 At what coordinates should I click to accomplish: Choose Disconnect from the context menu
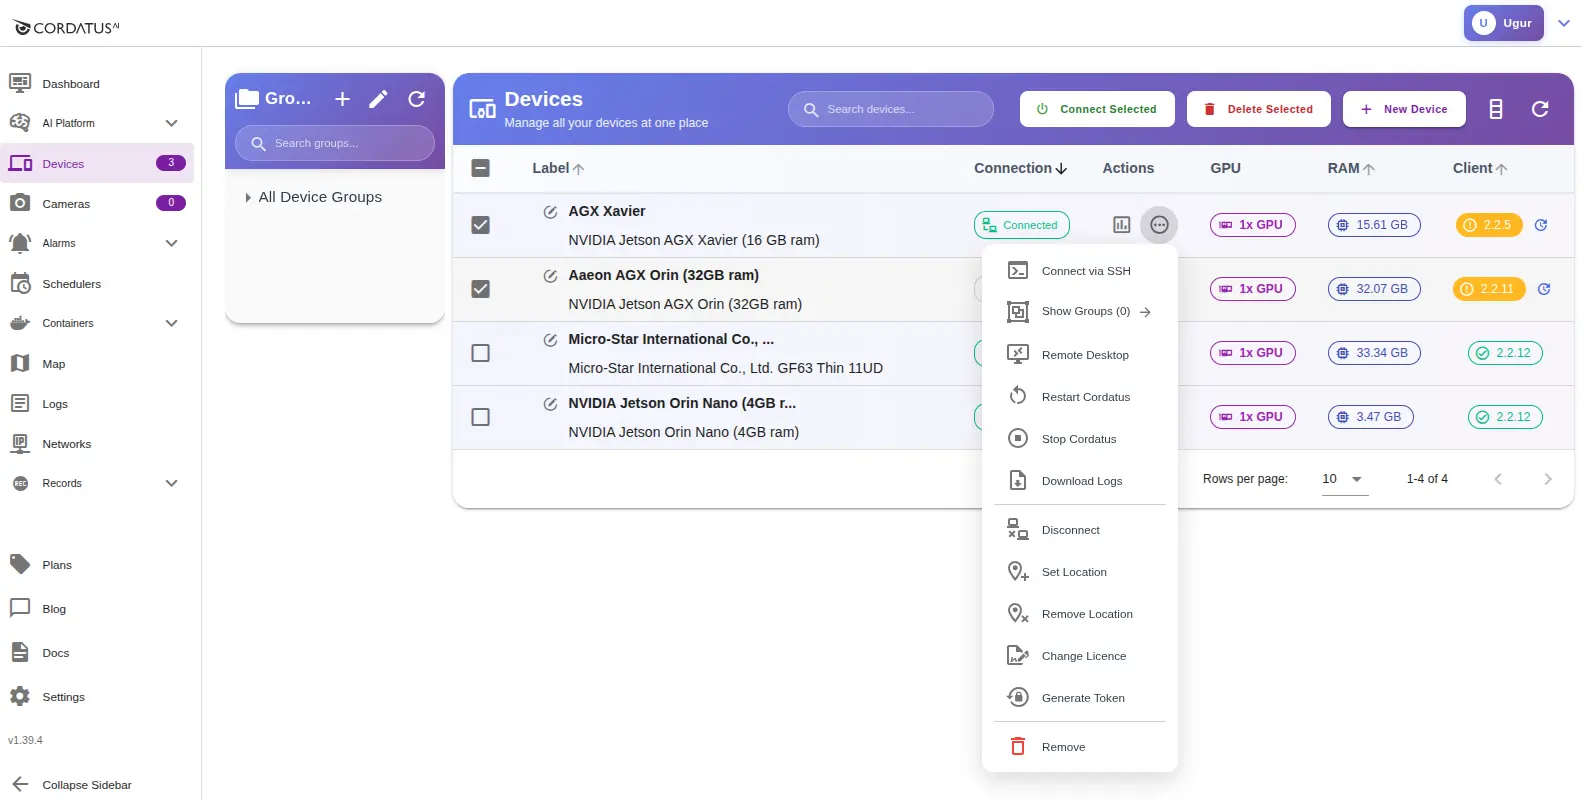click(x=1080, y=530)
